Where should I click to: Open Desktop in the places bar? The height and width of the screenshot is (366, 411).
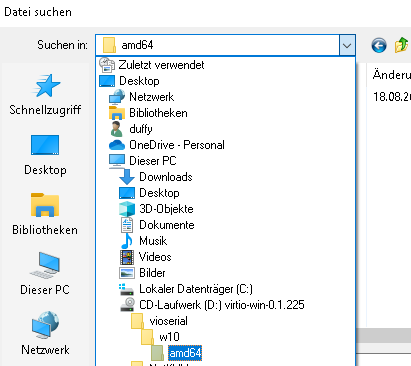pos(45,155)
